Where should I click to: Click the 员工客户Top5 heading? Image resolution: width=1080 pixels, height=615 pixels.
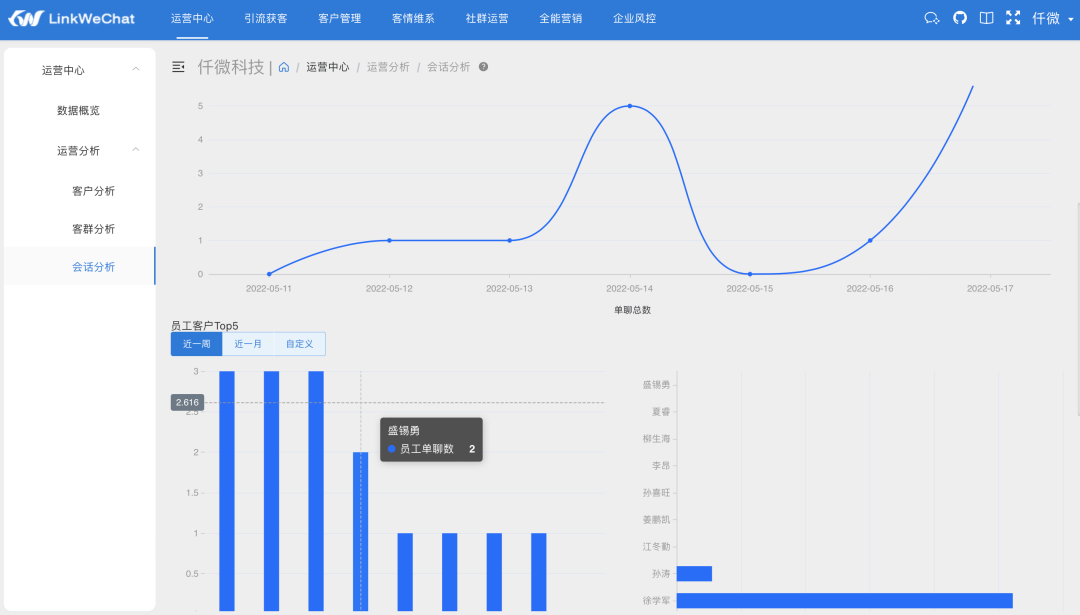(x=205, y=326)
